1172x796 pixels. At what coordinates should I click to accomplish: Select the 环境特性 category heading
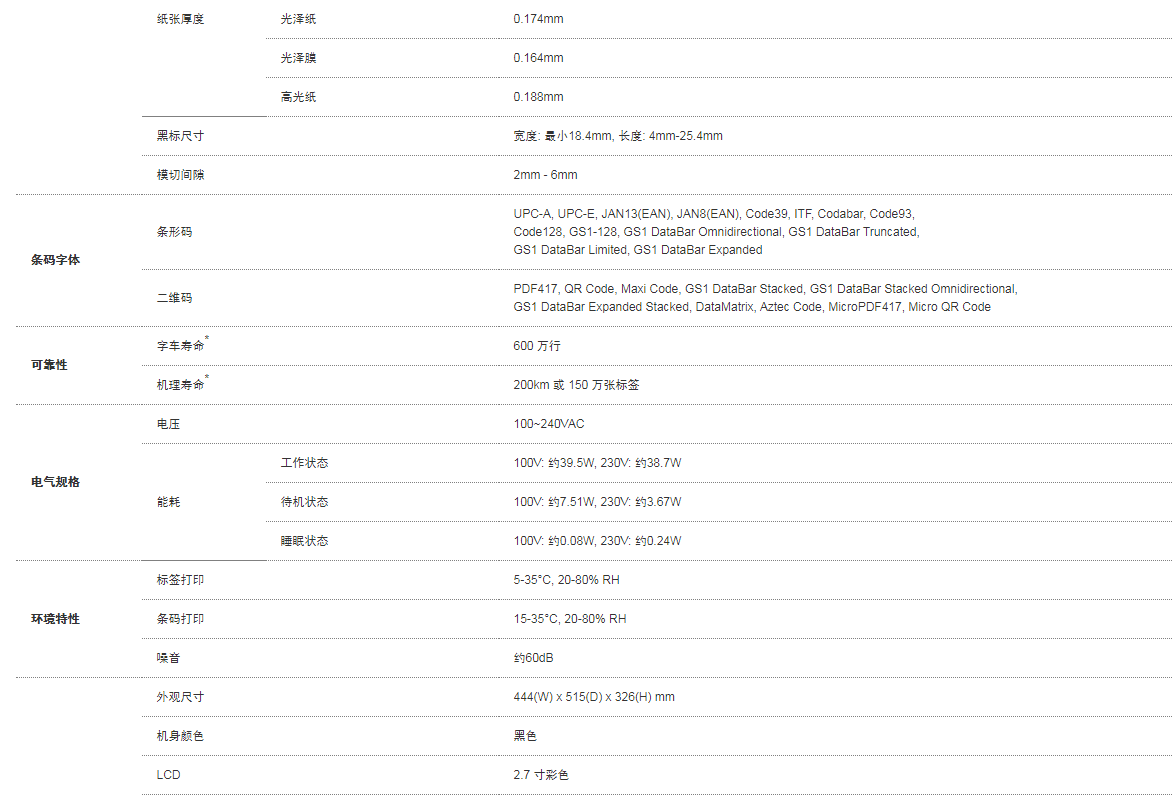pos(55,619)
